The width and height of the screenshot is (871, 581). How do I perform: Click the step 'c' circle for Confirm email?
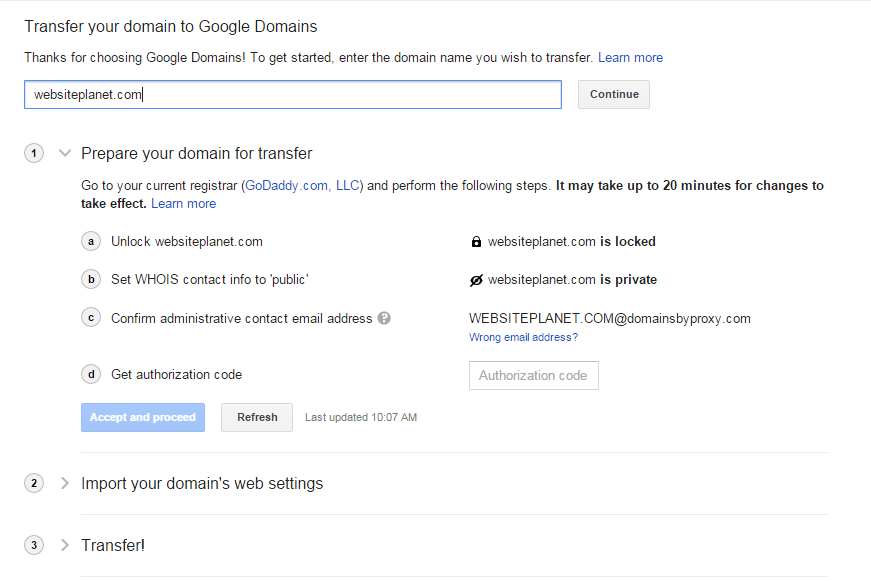tap(91, 318)
